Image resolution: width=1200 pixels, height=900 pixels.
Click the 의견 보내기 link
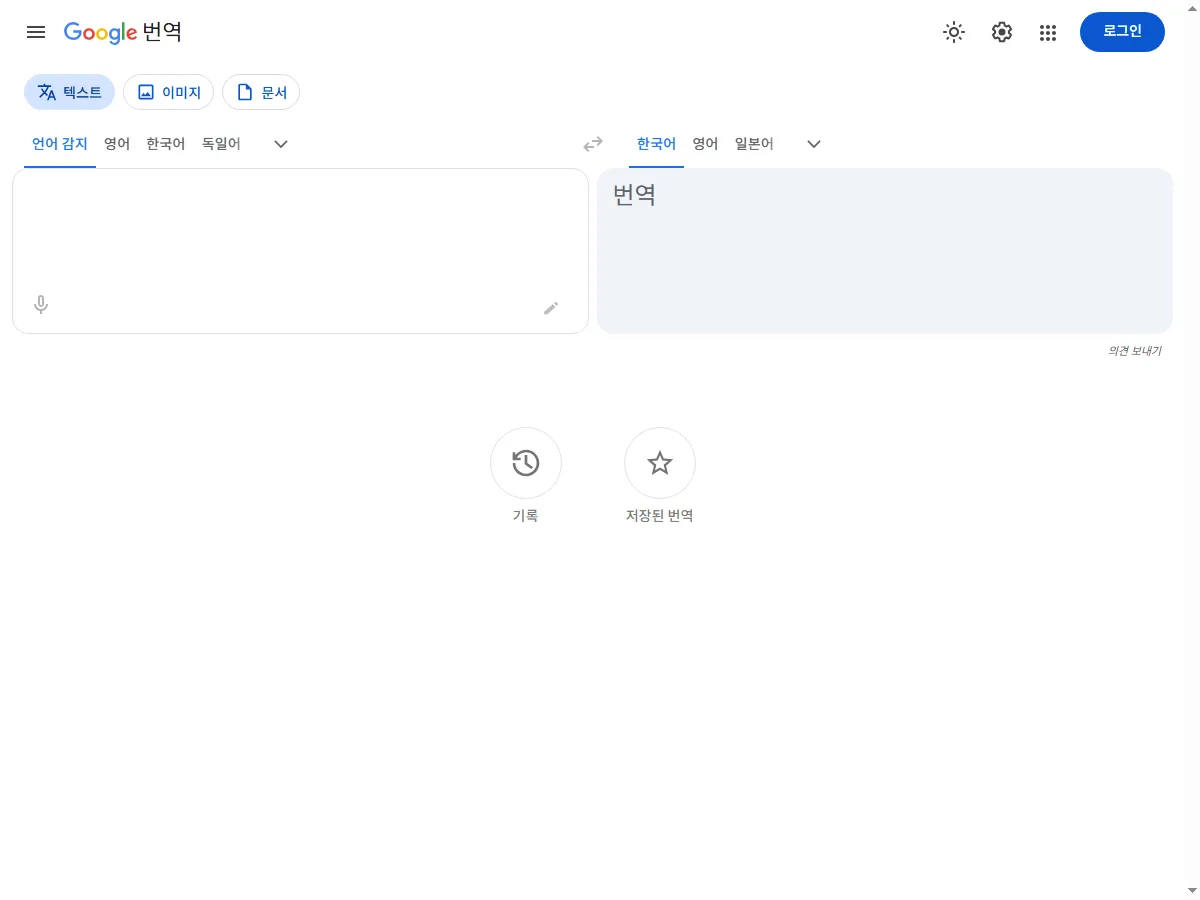coord(1134,351)
